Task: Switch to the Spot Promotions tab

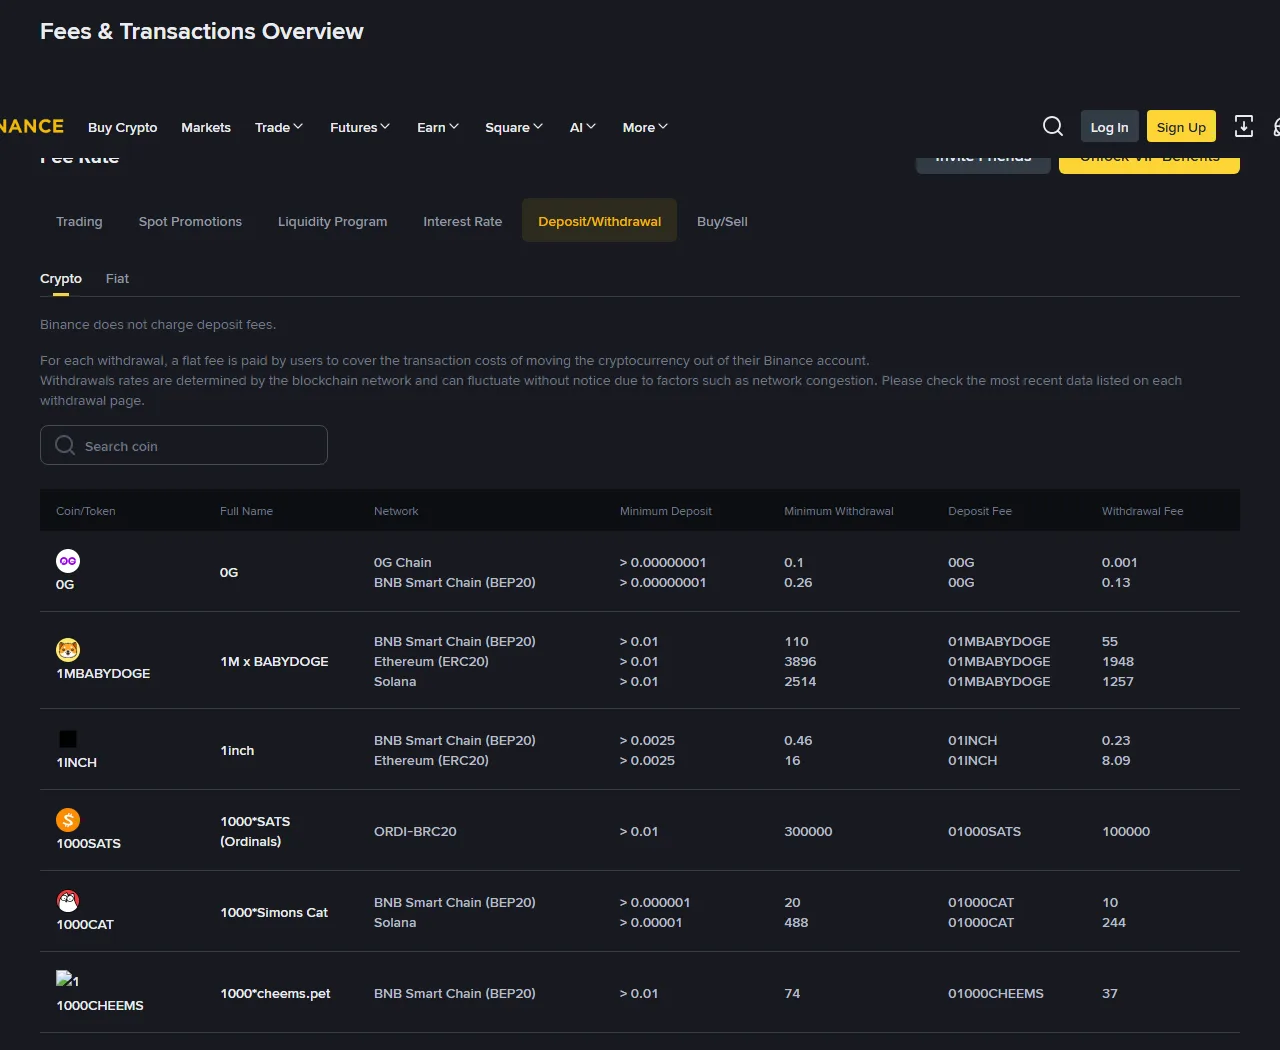Action: point(190,221)
